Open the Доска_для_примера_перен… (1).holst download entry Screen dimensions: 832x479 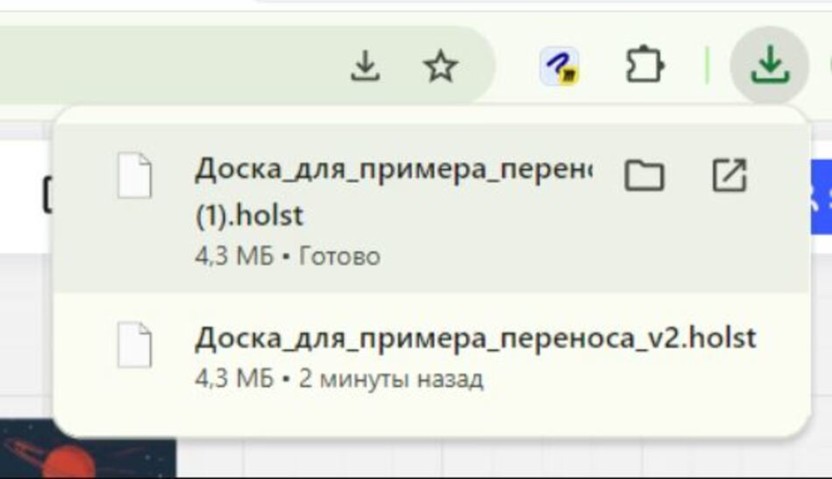[431, 208]
